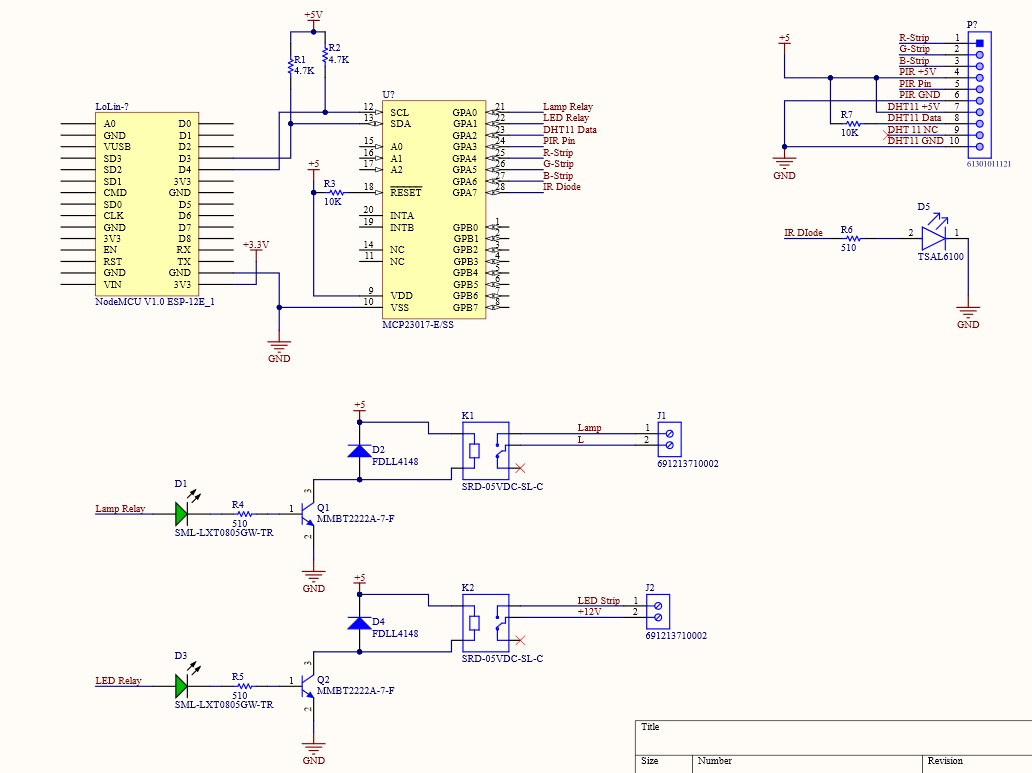The width and height of the screenshot is (1032, 773).
Task: Select the IR LED symbol D5
Action: pyautogui.click(x=933, y=238)
